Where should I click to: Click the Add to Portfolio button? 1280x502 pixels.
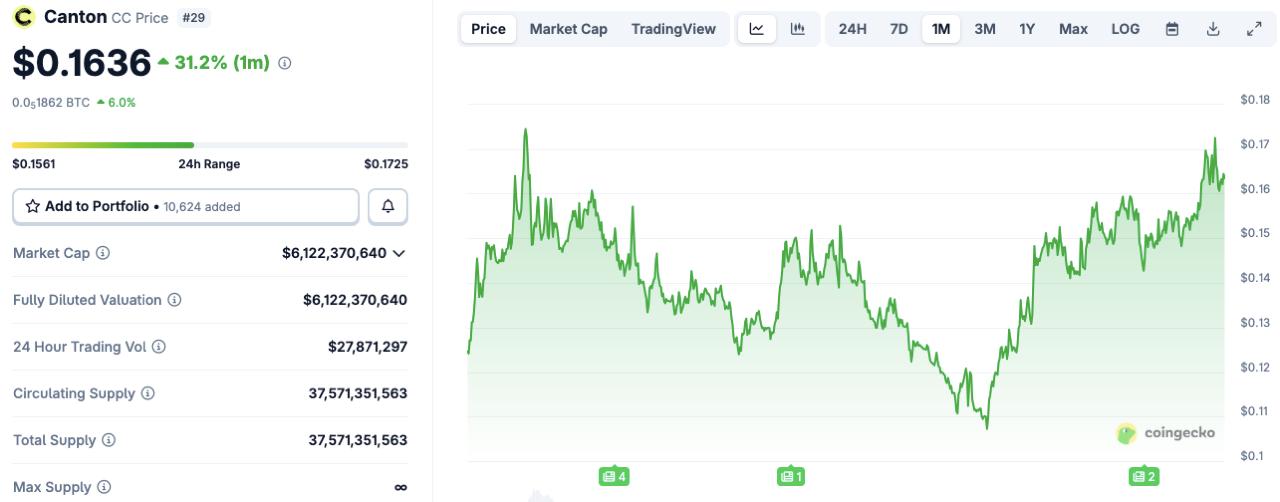pos(185,207)
